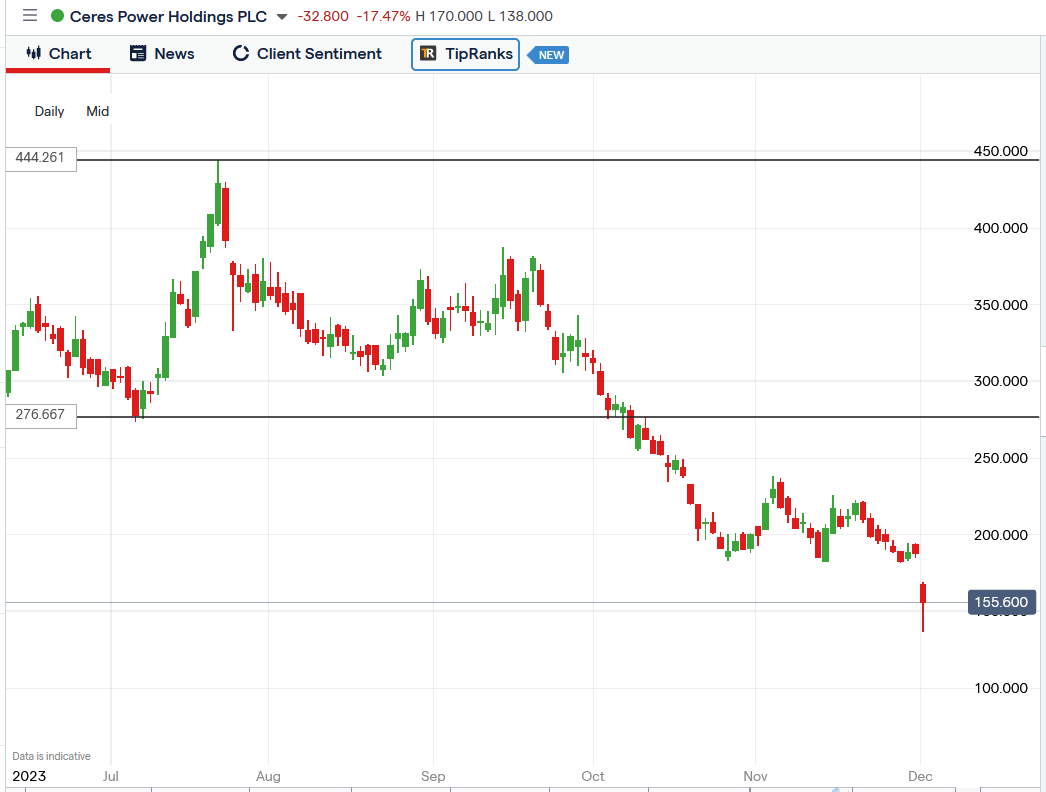Click the NEW badge next to TipRanks
The height and width of the screenshot is (792, 1046).
[548, 55]
